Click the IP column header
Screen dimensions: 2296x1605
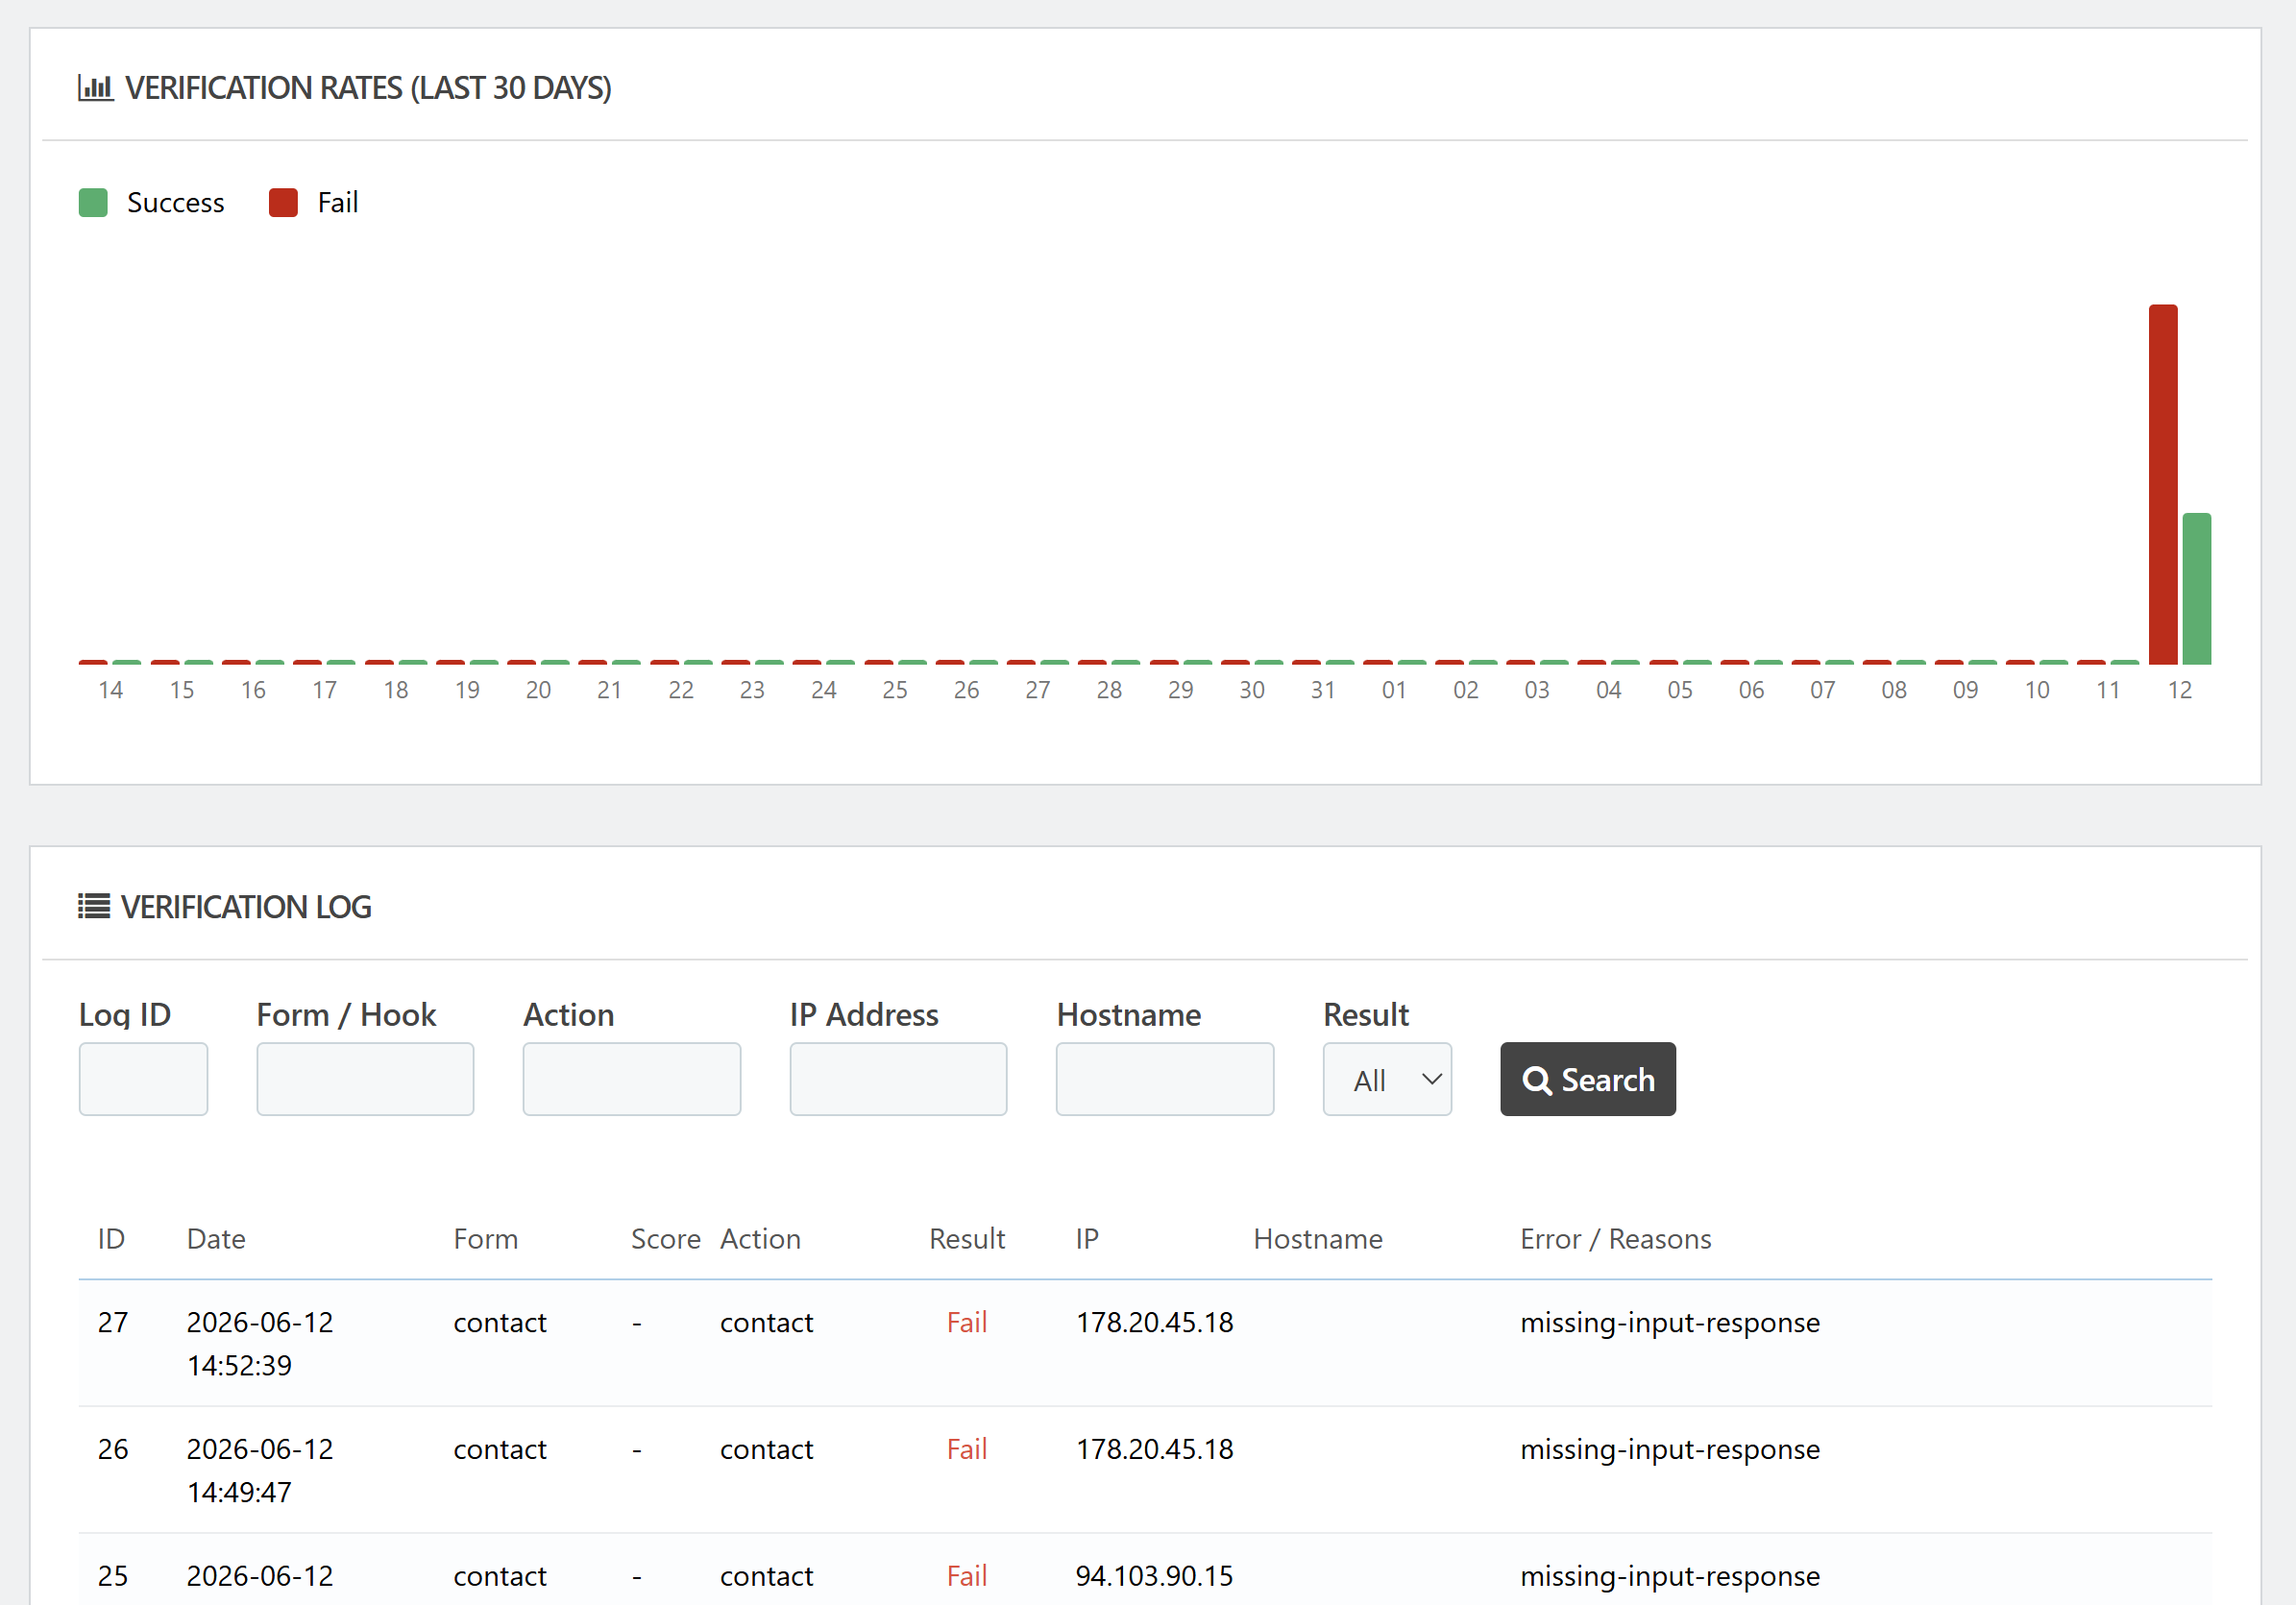pyautogui.click(x=1087, y=1239)
